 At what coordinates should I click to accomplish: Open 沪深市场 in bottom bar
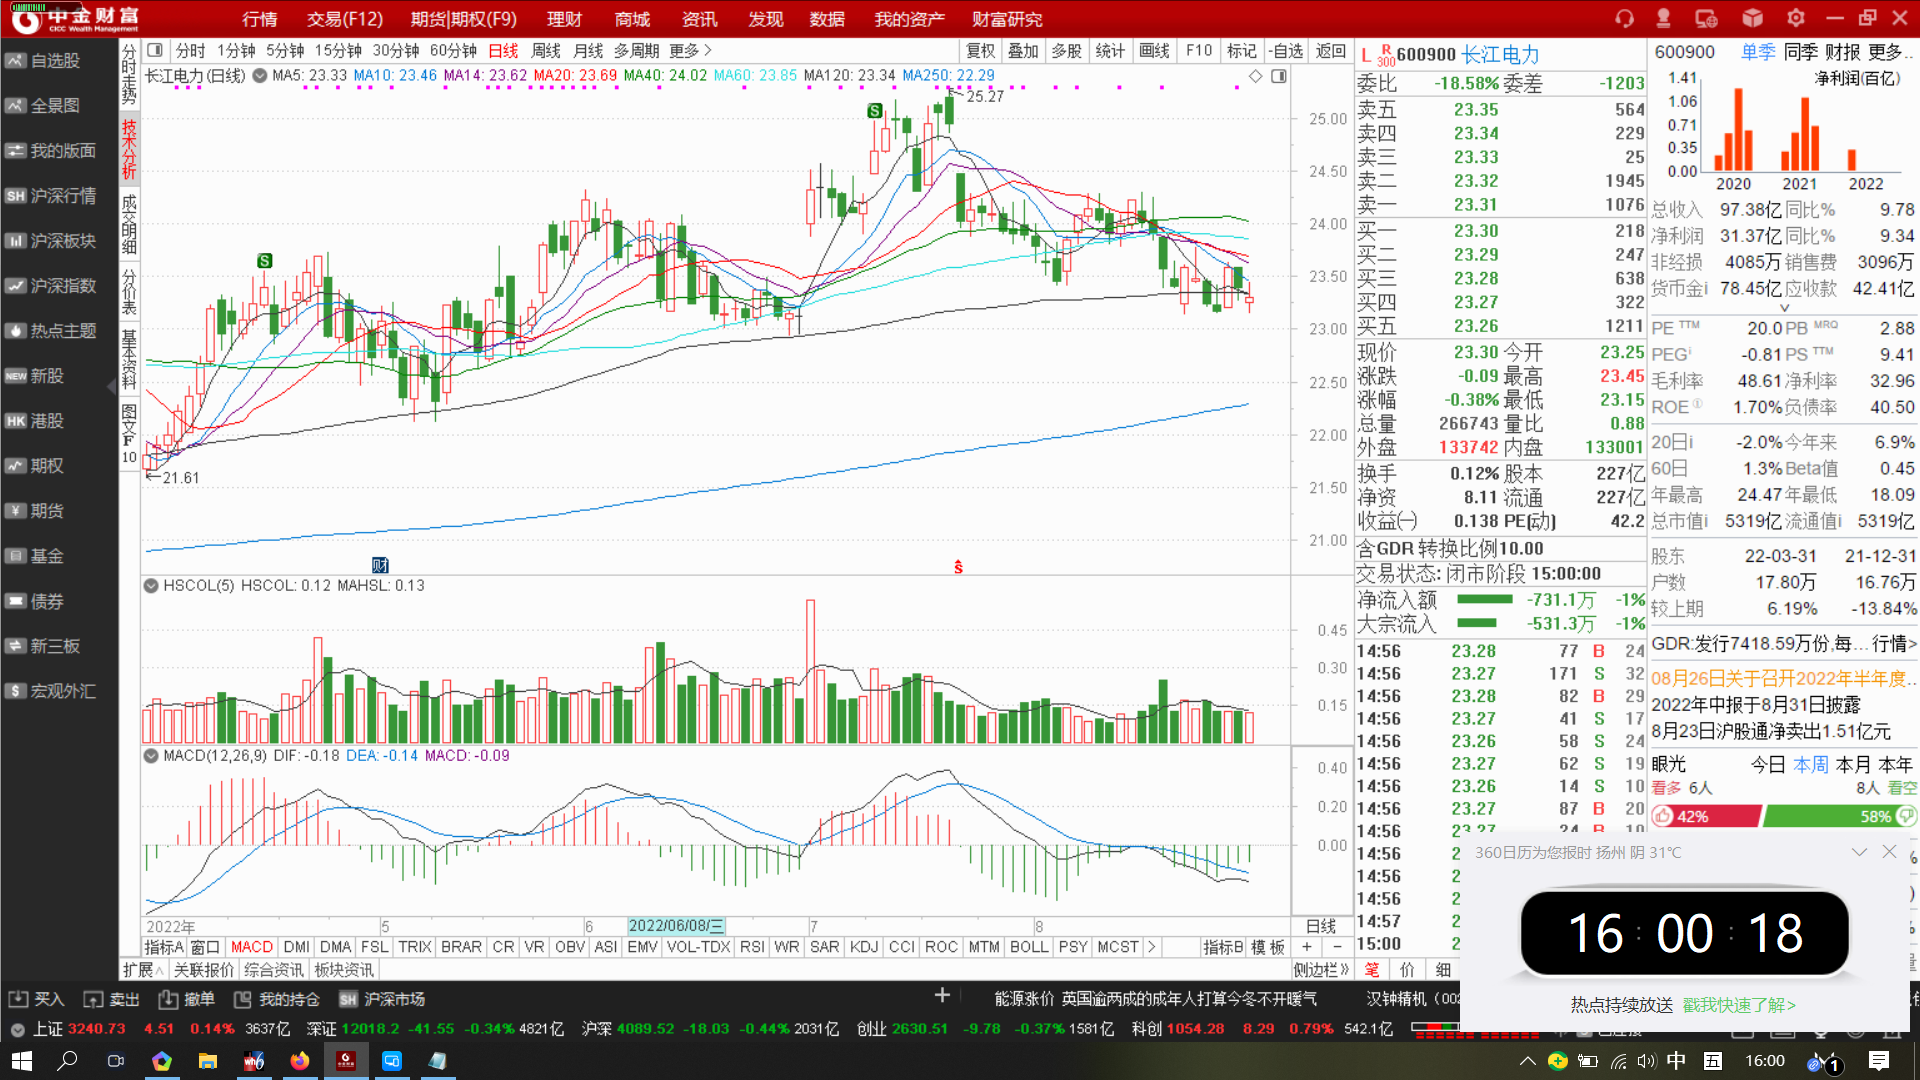tap(381, 999)
